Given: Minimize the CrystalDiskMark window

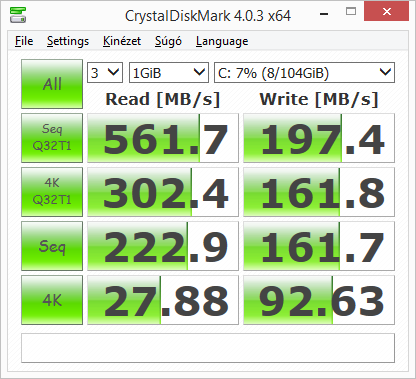Looking at the screenshot, I should [324, 14].
